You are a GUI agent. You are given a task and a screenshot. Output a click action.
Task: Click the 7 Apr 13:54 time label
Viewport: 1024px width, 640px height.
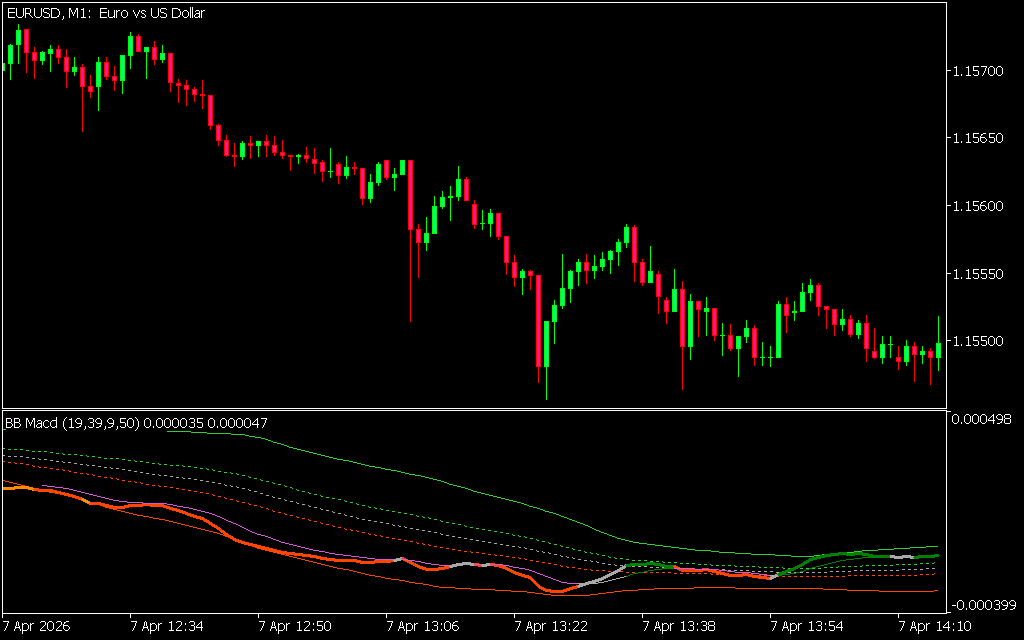[x=806, y=626]
